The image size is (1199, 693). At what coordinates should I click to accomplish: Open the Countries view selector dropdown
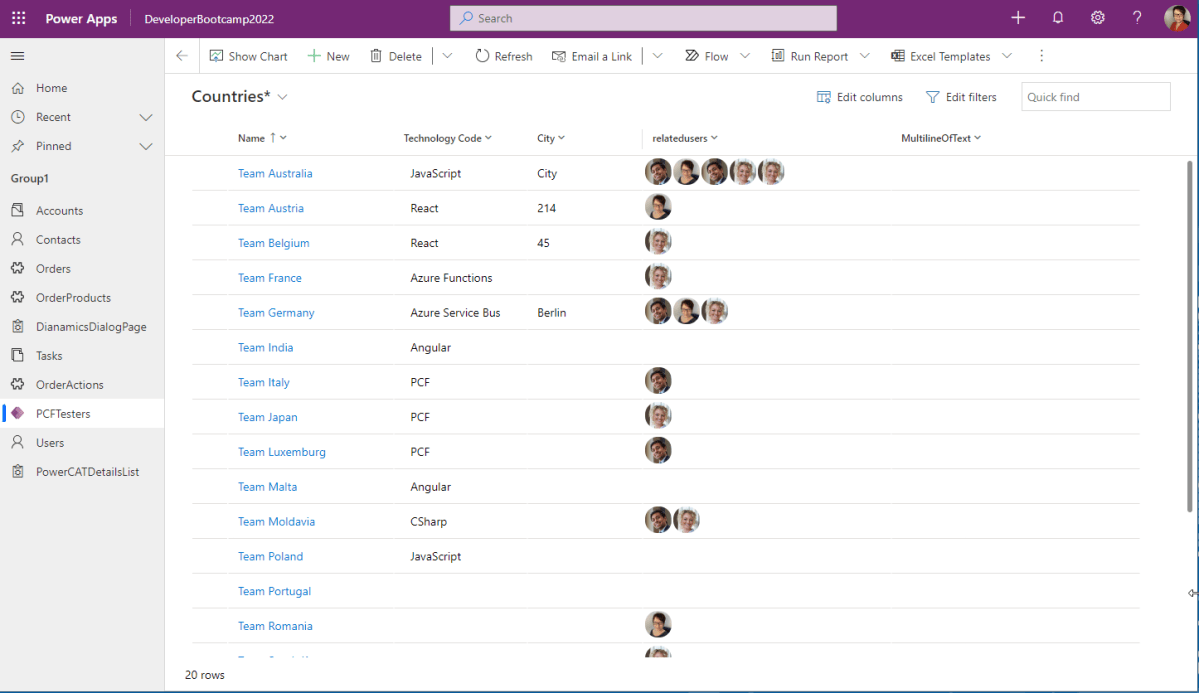coord(283,97)
